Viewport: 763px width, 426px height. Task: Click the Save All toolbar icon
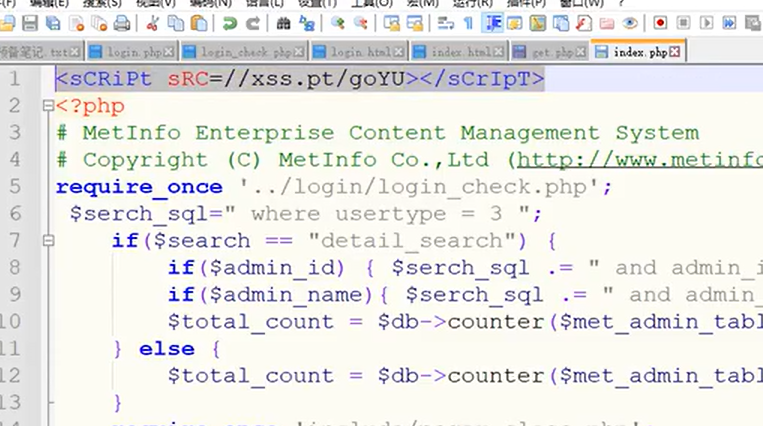pos(53,23)
